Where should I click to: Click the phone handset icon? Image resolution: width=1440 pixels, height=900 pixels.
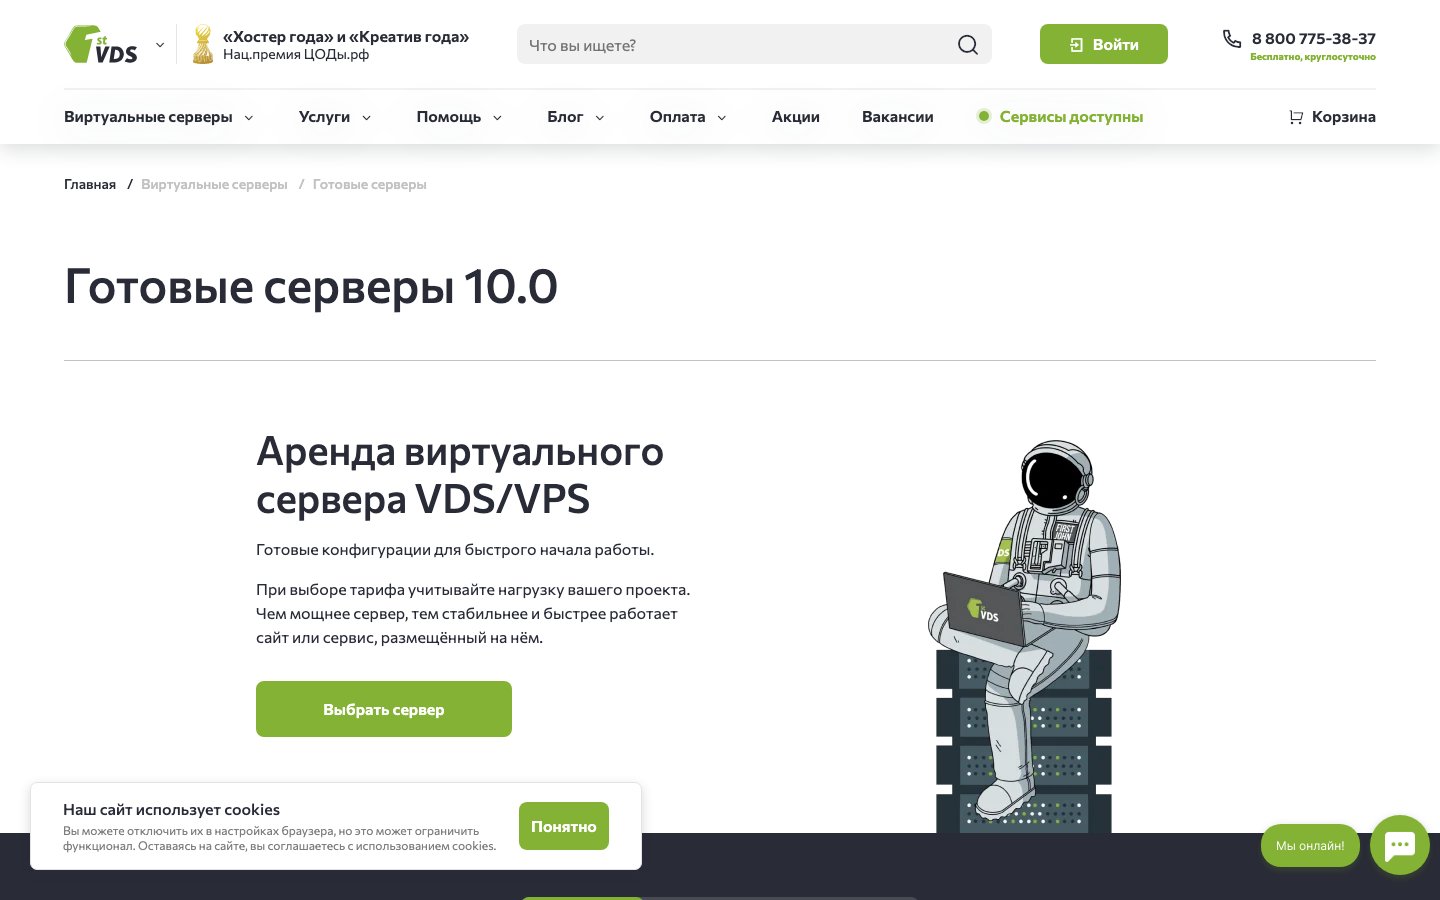tap(1232, 39)
